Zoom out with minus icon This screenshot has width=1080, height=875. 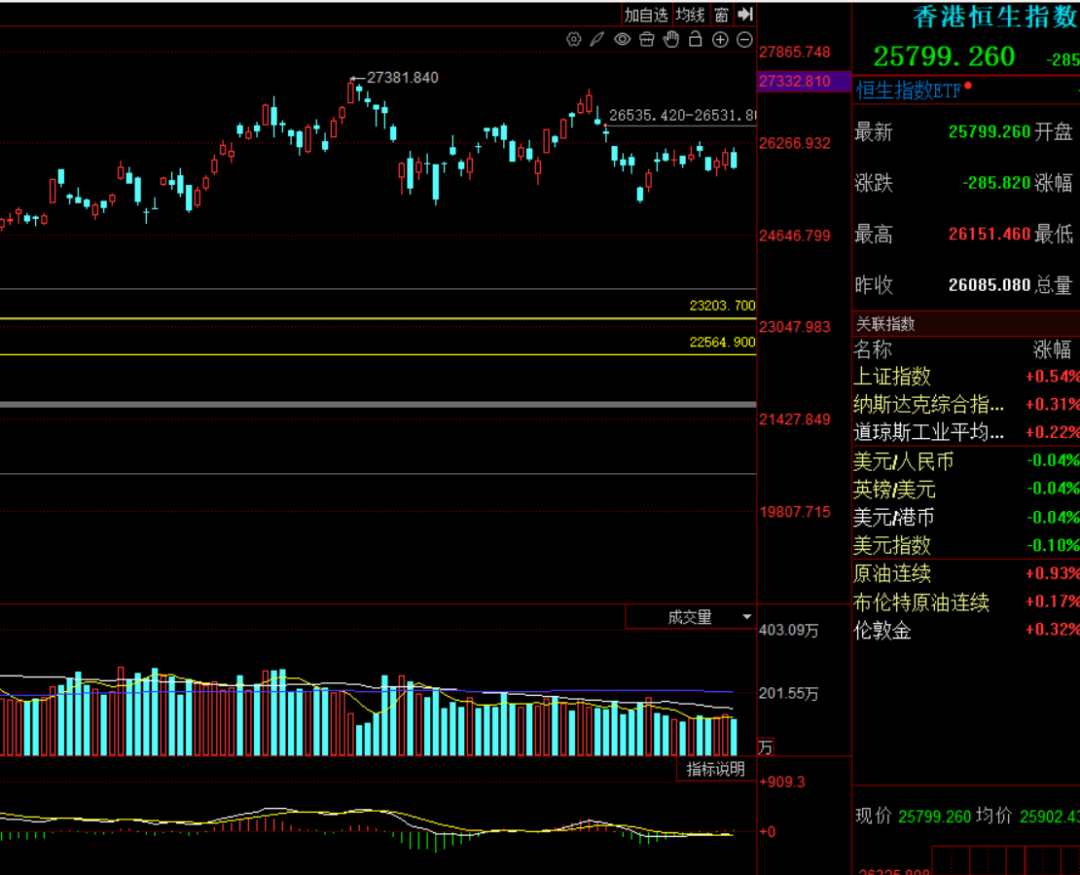744,39
